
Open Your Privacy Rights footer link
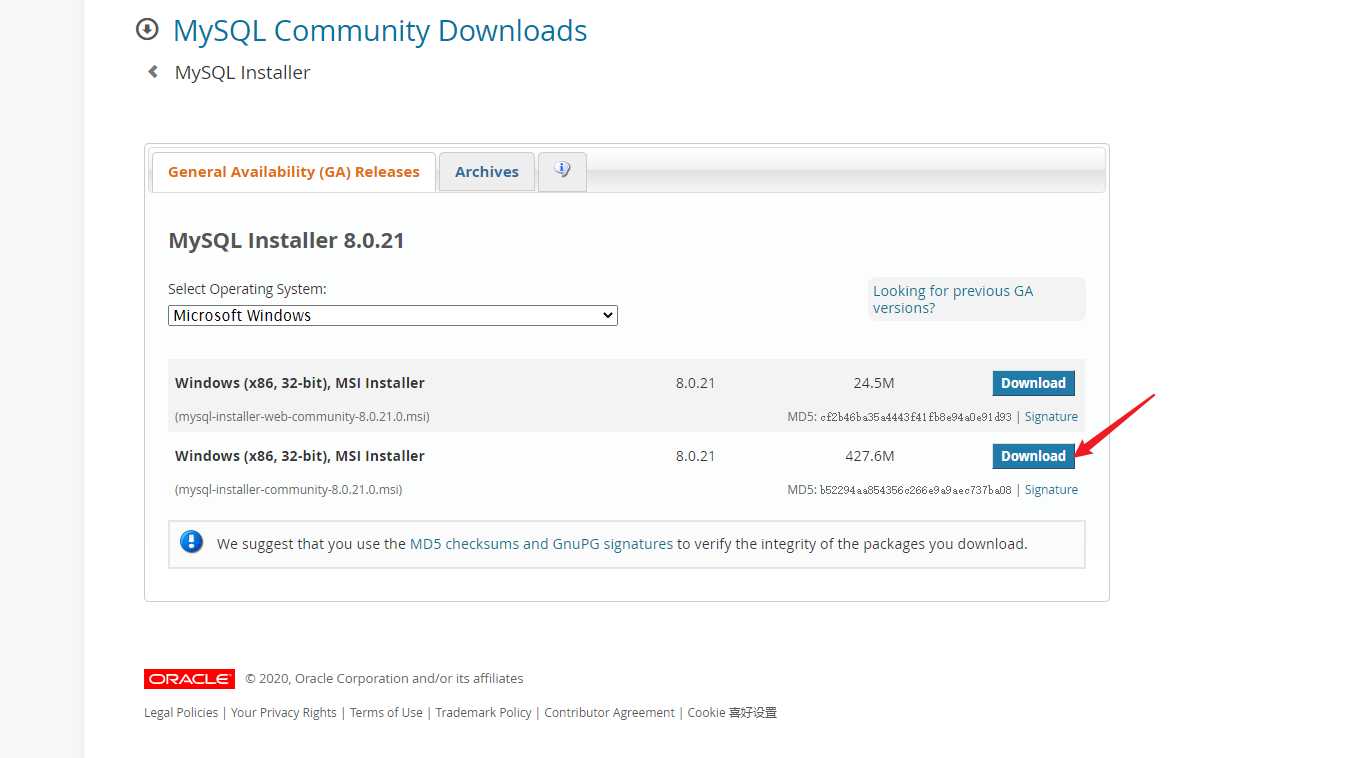pos(284,713)
